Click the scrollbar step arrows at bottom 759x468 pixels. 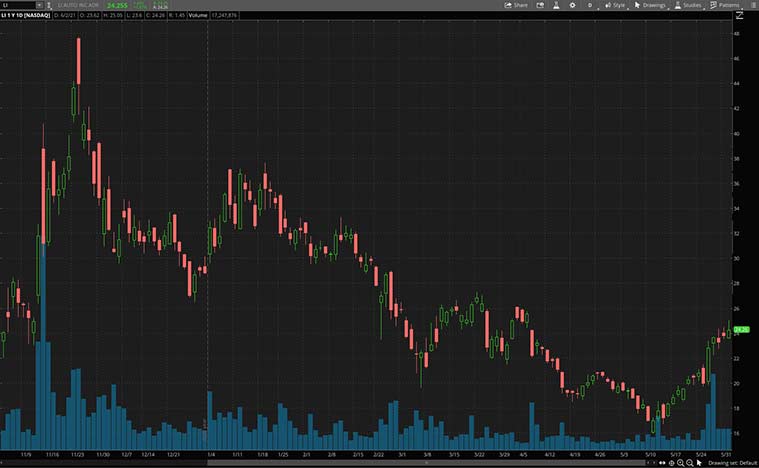[x=651, y=463]
